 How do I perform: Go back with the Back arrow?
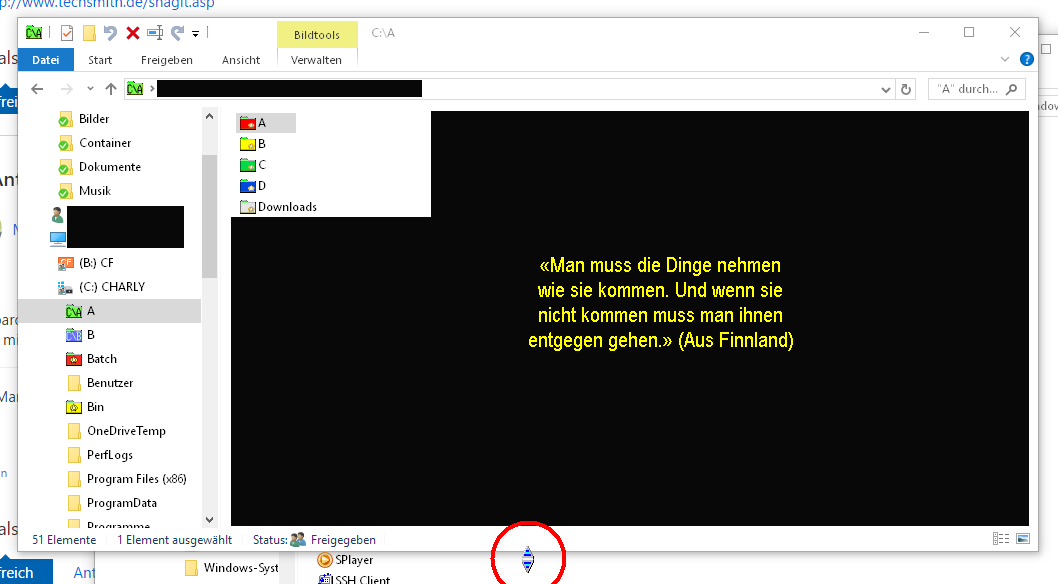coord(37,89)
